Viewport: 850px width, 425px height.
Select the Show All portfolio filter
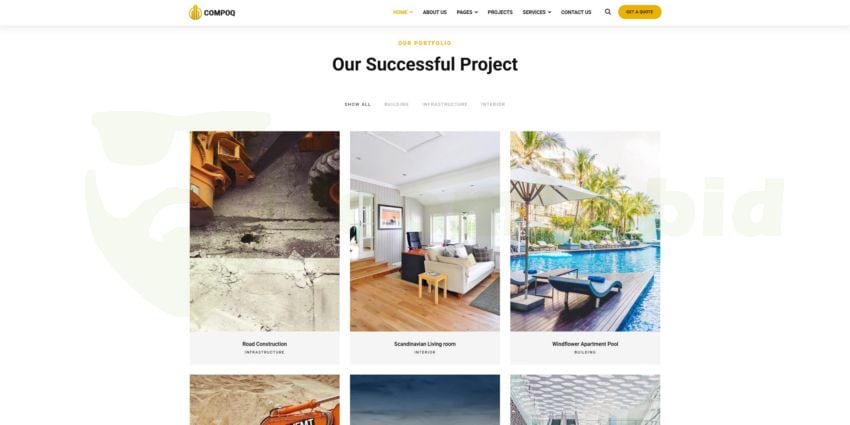pos(358,104)
